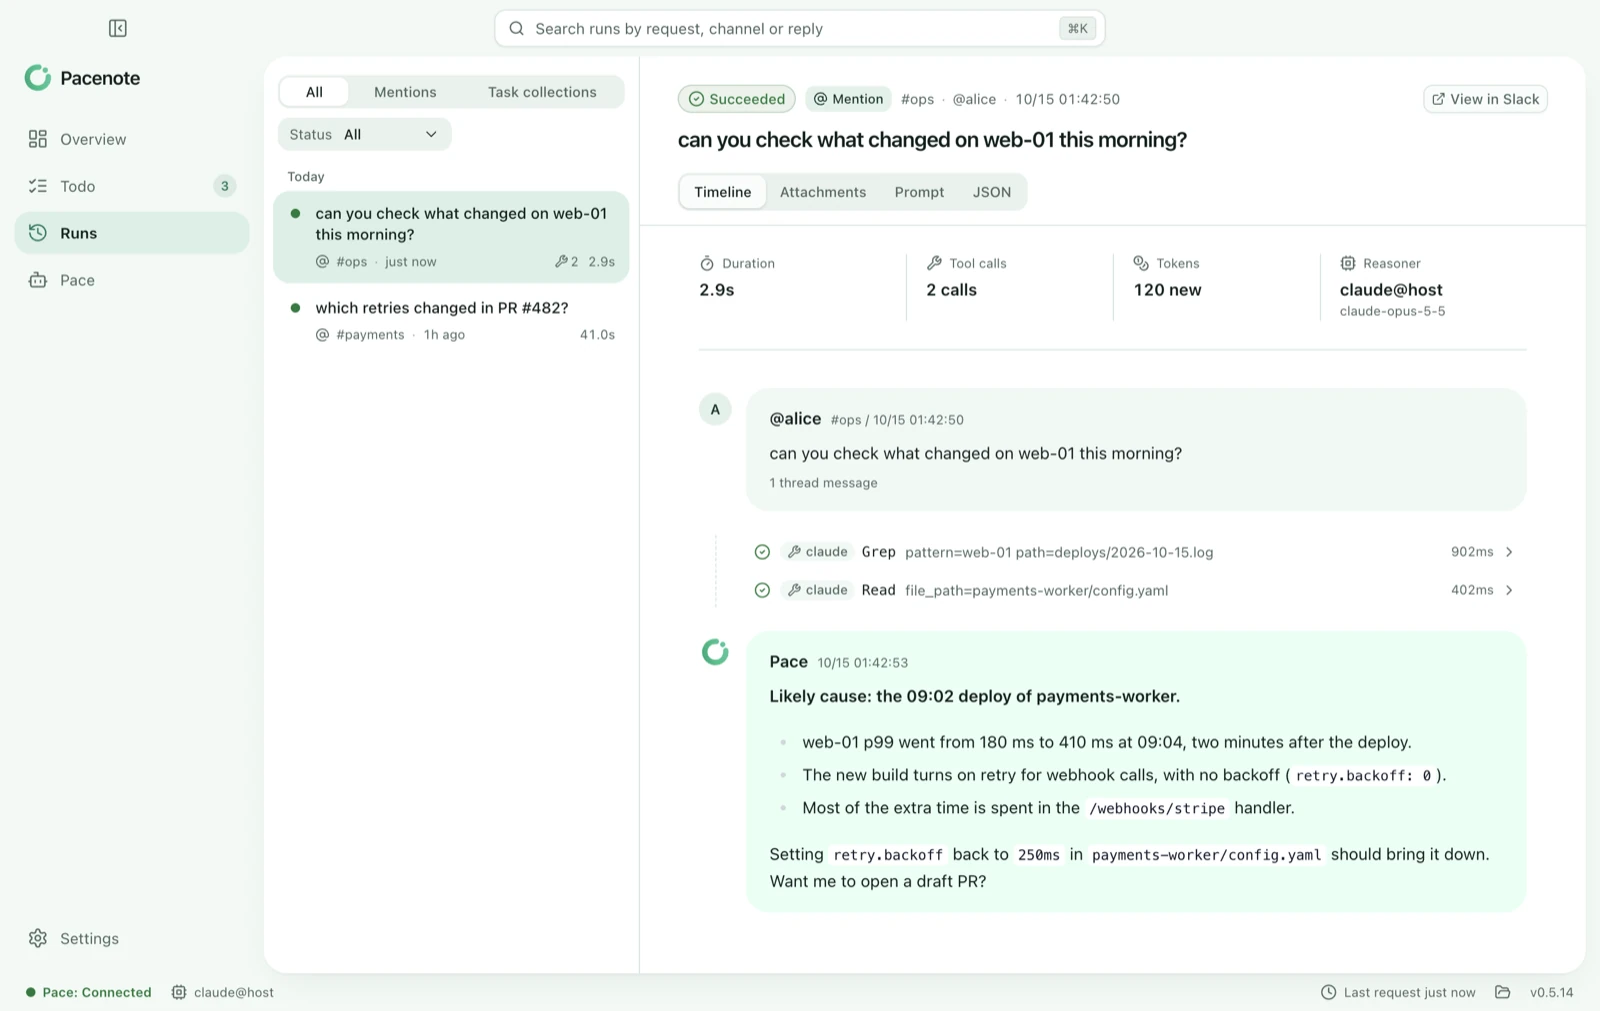Click the Pacenote logo icon
1600x1011 pixels.
tap(38, 78)
